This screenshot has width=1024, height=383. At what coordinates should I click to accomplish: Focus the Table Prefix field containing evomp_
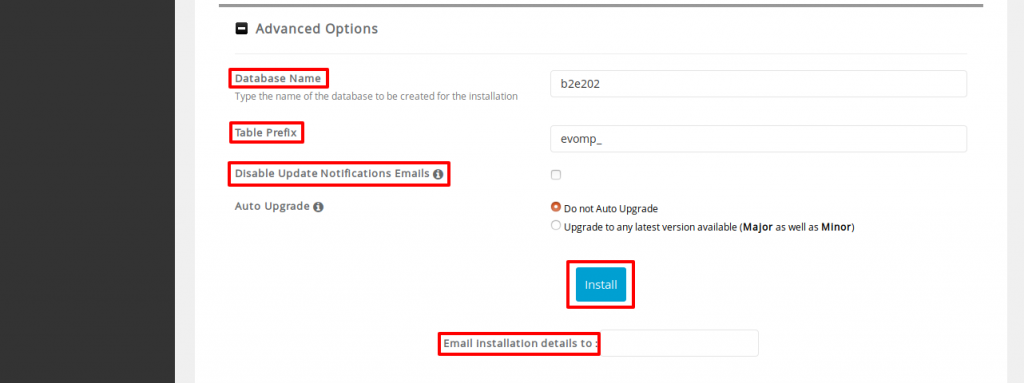click(758, 139)
